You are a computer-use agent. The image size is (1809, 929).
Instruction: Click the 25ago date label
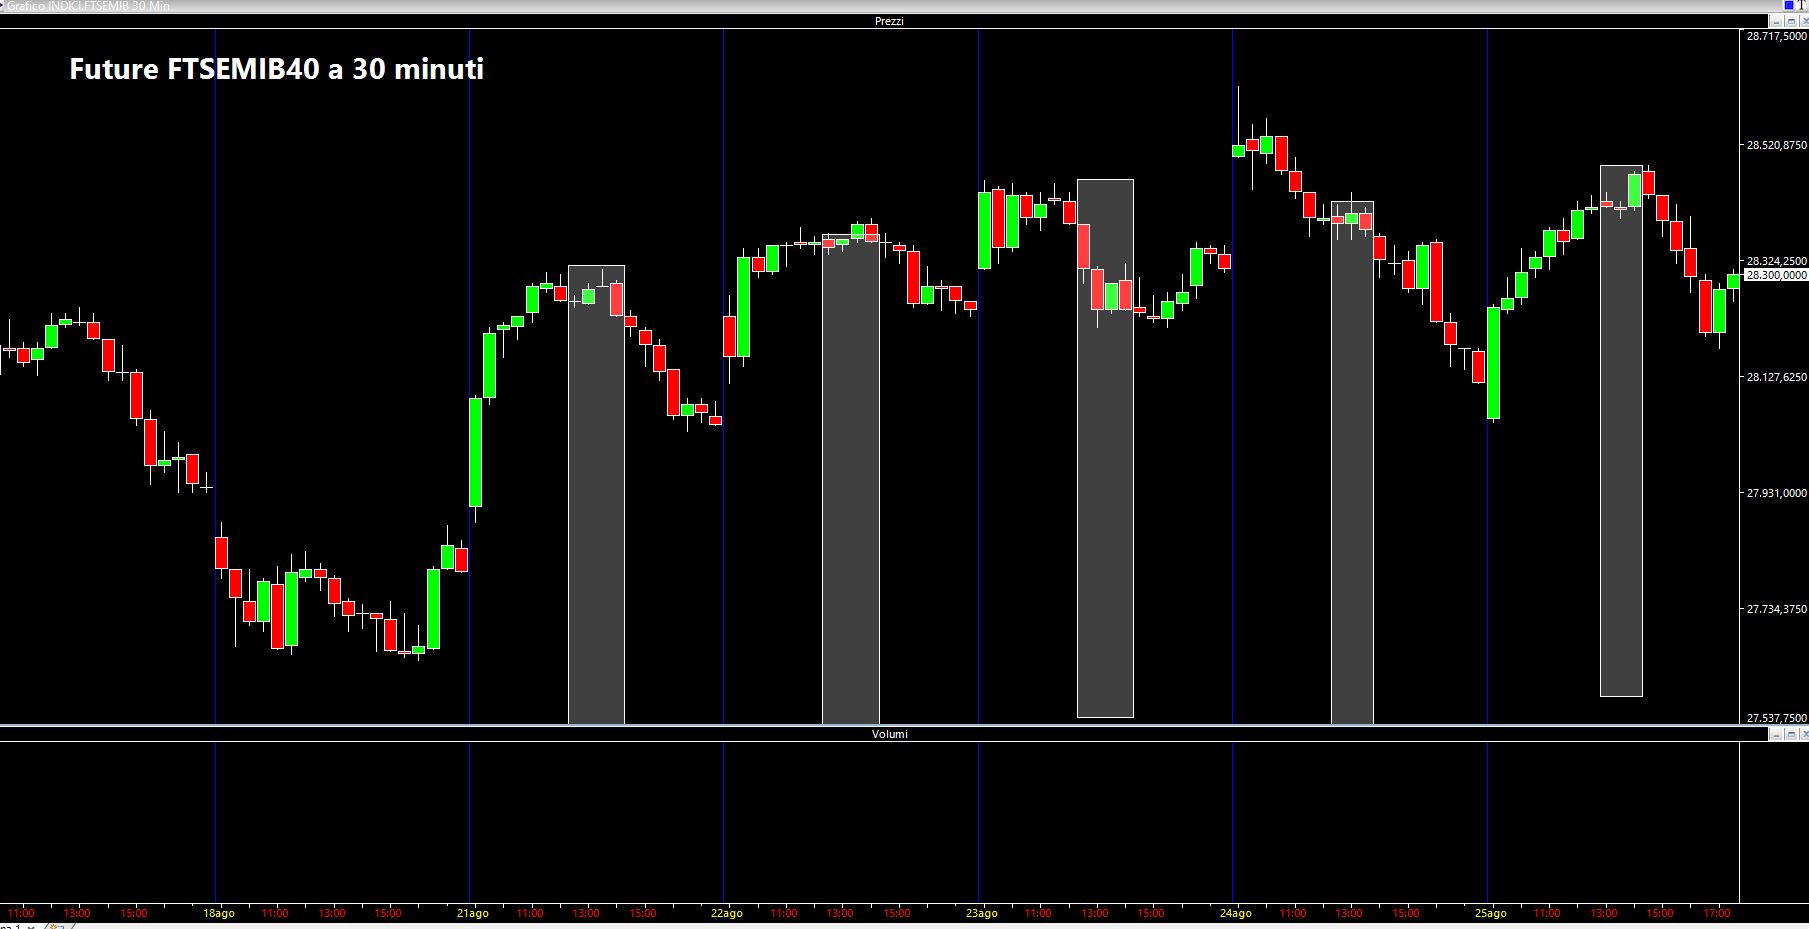point(1491,913)
